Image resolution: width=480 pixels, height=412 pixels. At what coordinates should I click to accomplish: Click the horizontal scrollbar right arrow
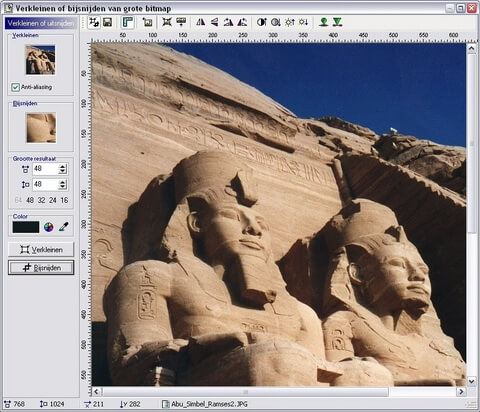[461, 391]
